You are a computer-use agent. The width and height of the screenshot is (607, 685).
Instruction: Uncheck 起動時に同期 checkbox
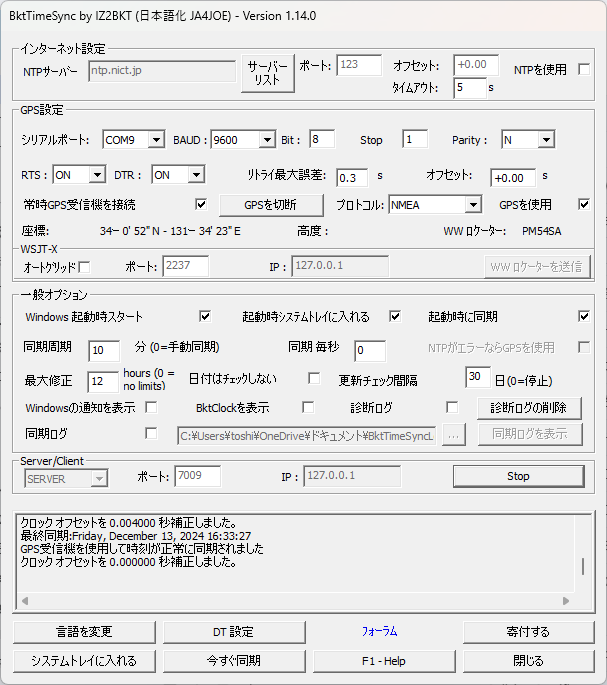pyautogui.click(x=583, y=316)
